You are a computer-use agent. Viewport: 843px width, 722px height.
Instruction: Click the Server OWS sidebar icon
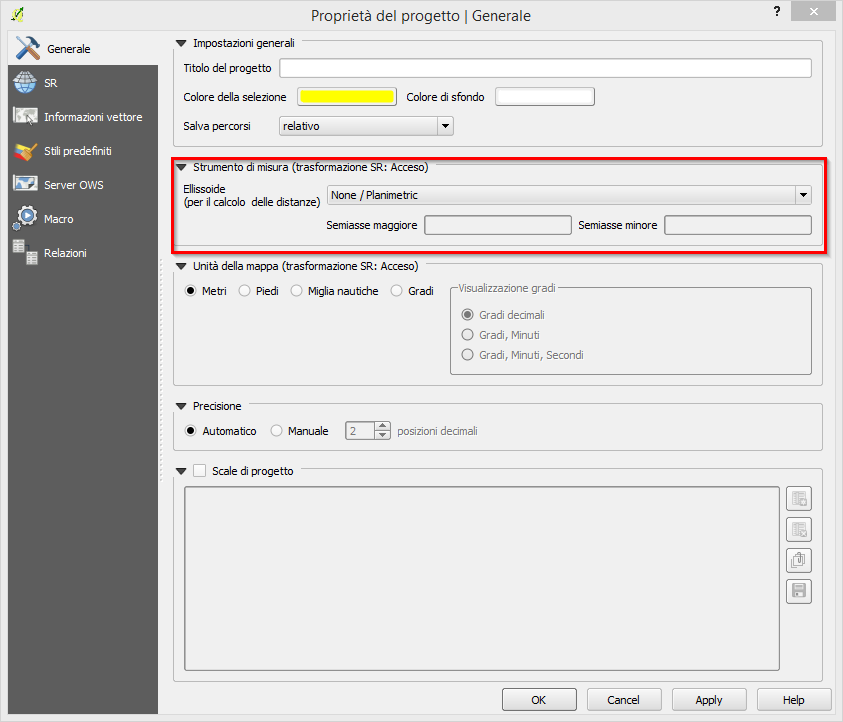click(25, 185)
